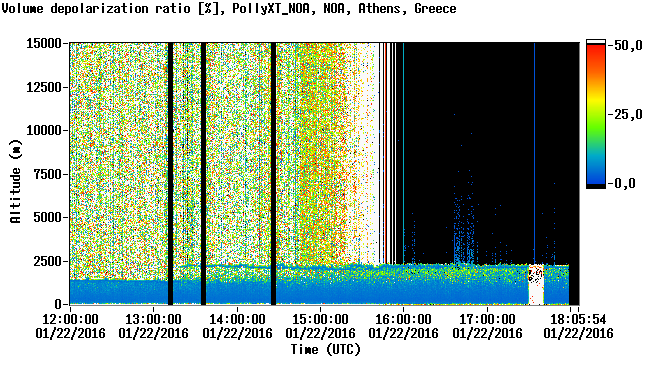Click the 12500 altitude tick label

click(x=44, y=87)
